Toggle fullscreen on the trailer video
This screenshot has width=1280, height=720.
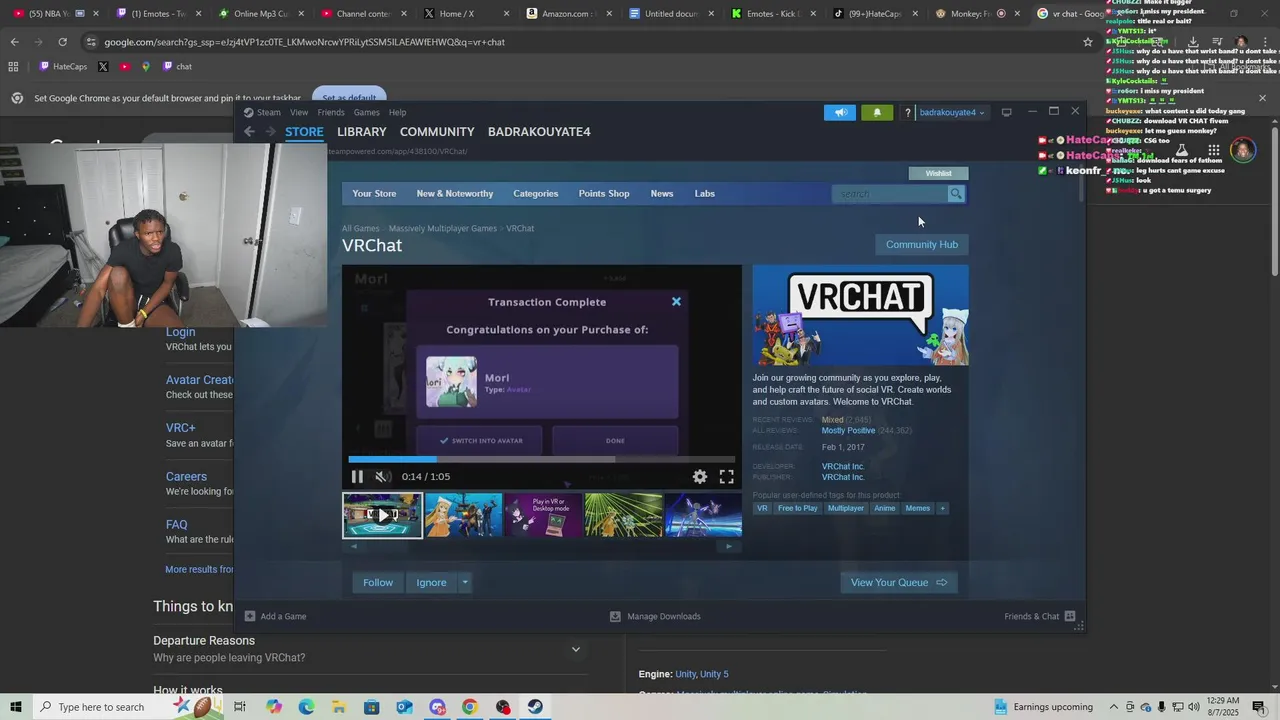(727, 477)
